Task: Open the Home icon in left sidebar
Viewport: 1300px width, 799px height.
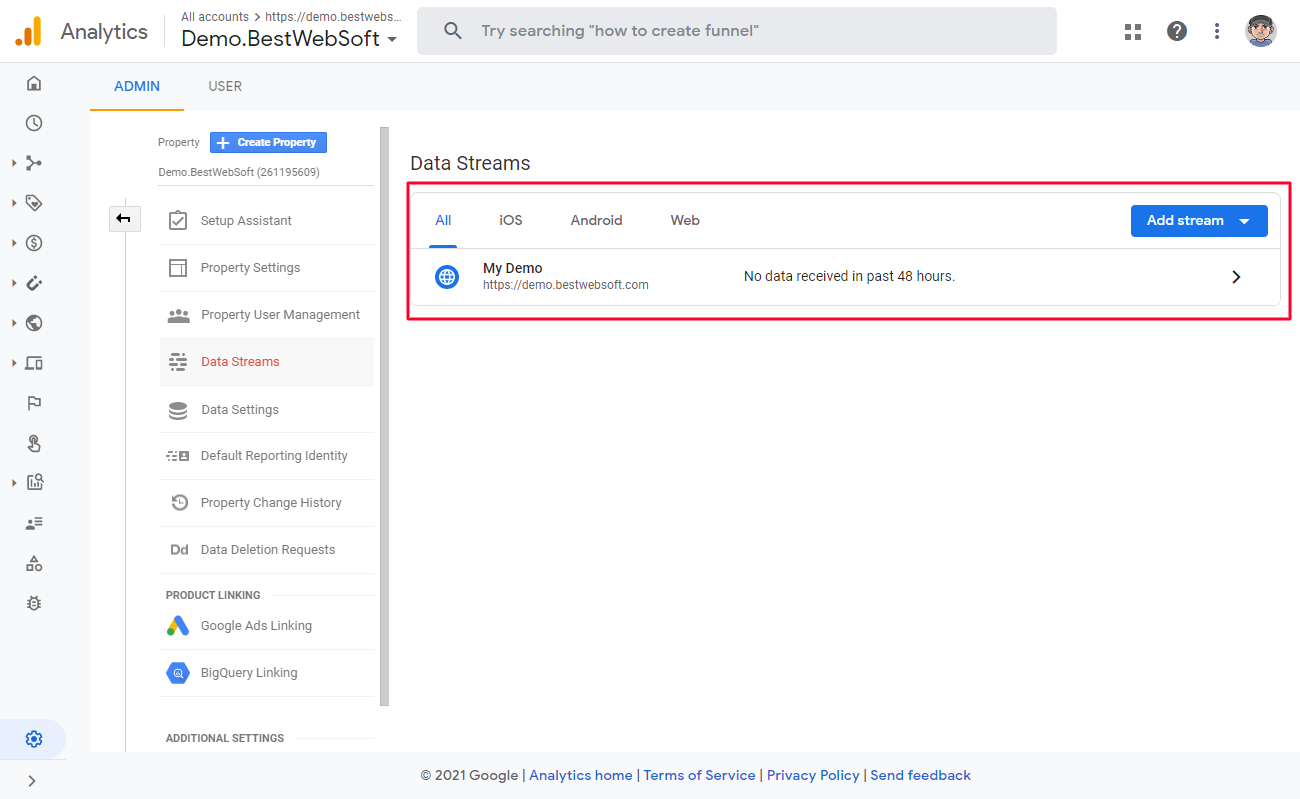Action: tap(34, 83)
